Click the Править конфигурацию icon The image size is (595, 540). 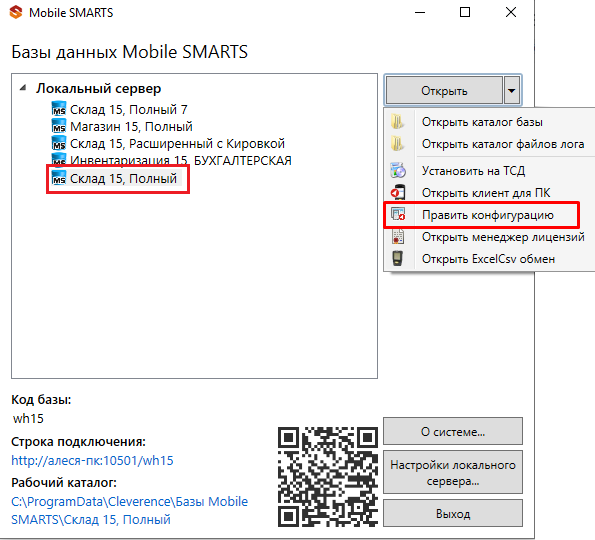pos(398,214)
